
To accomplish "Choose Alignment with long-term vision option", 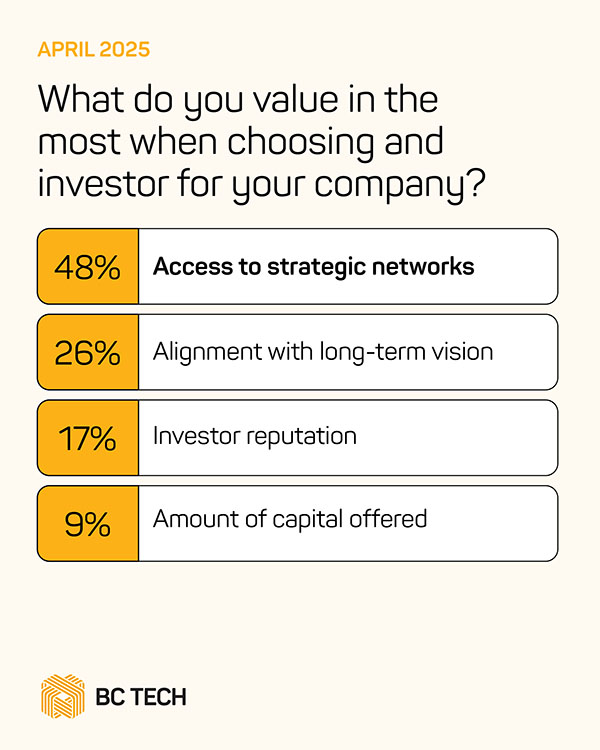I will point(323,352).
